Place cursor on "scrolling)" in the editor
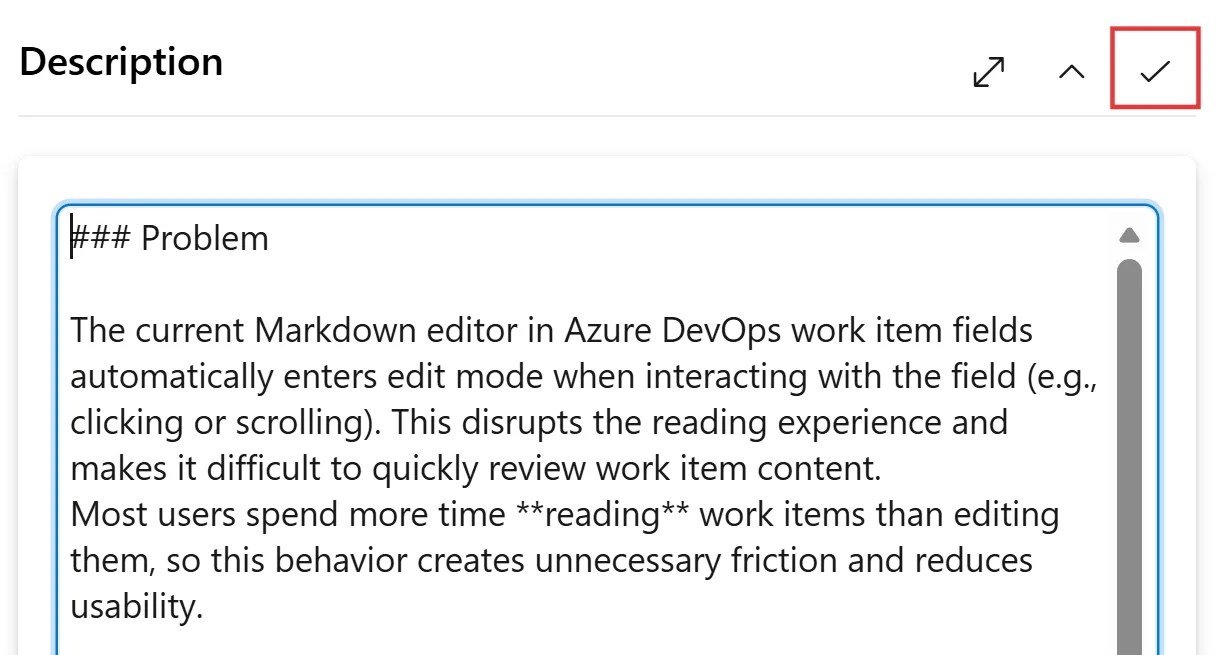1225x655 pixels. point(306,422)
